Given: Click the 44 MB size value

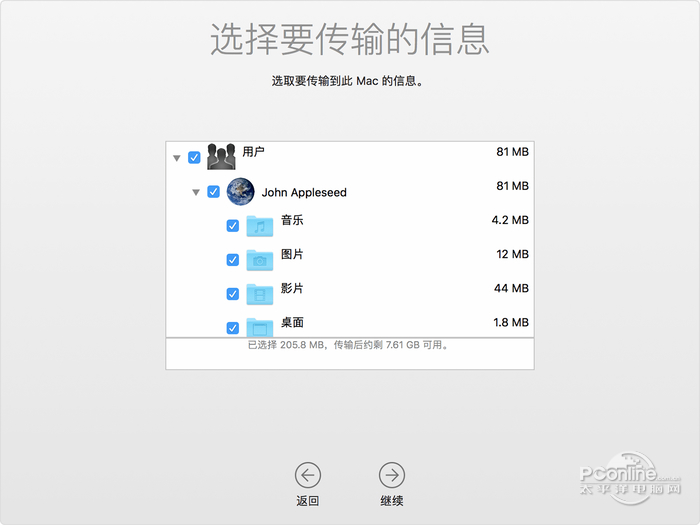Looking at the screenshot, I should [511, 288].
